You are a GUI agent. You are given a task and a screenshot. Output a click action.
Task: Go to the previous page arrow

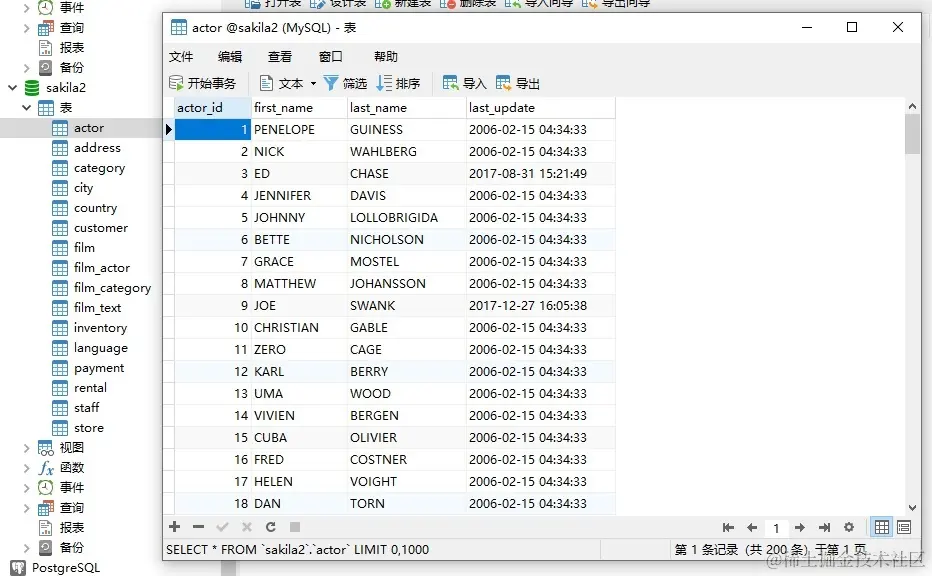pos(752,527)
